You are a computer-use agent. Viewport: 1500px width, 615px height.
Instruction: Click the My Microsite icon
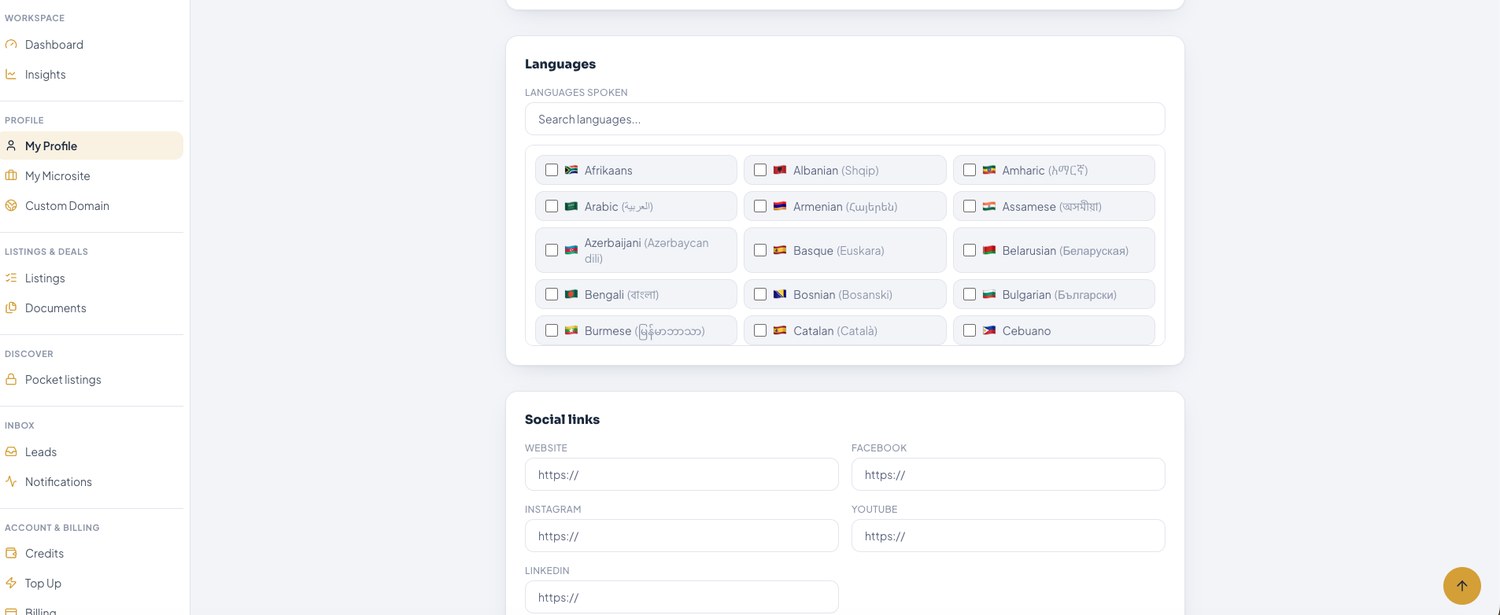(x=11, y=176)
